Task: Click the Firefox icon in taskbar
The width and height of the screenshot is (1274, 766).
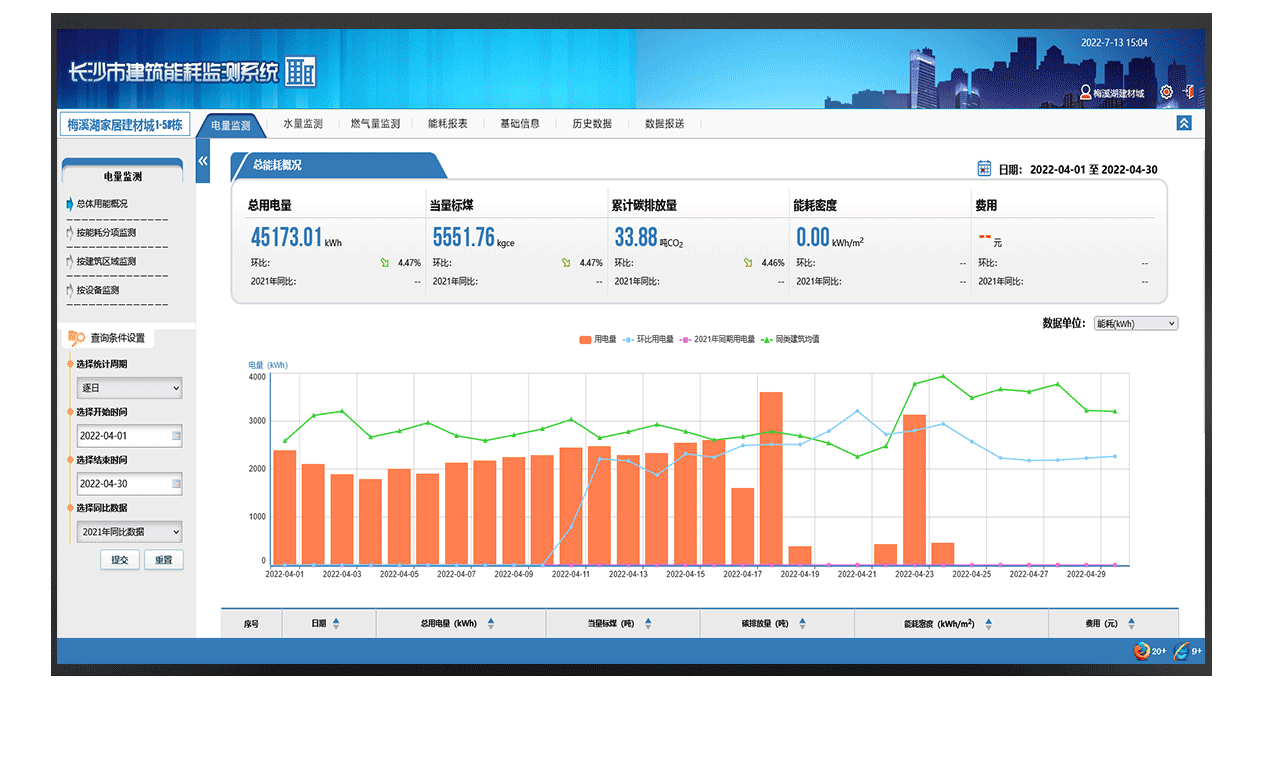Action: 1141,651
